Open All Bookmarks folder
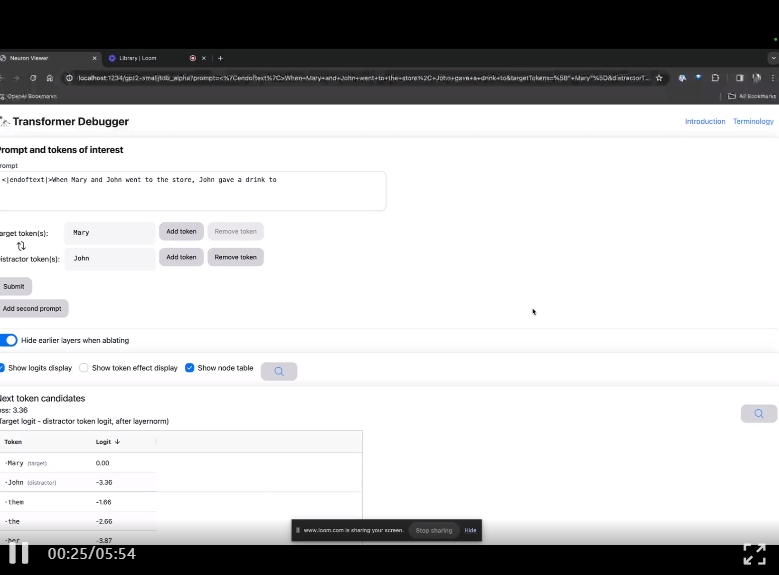779x575 pixels. [752, 96]
